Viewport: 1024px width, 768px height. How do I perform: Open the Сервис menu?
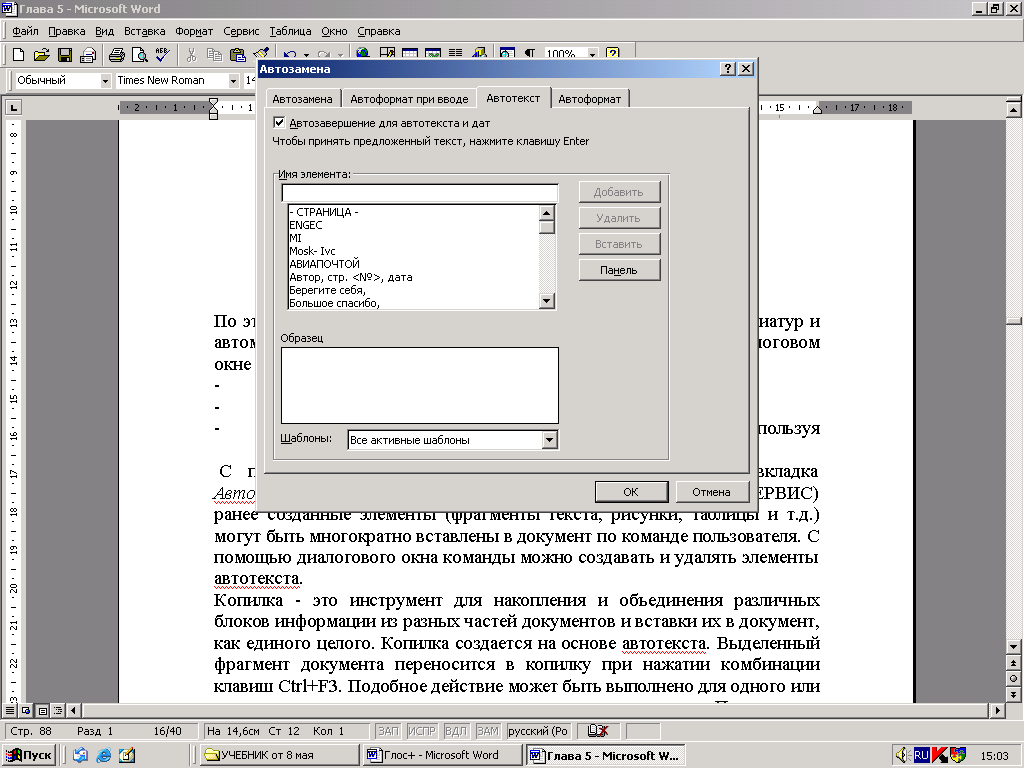point(241,31)
